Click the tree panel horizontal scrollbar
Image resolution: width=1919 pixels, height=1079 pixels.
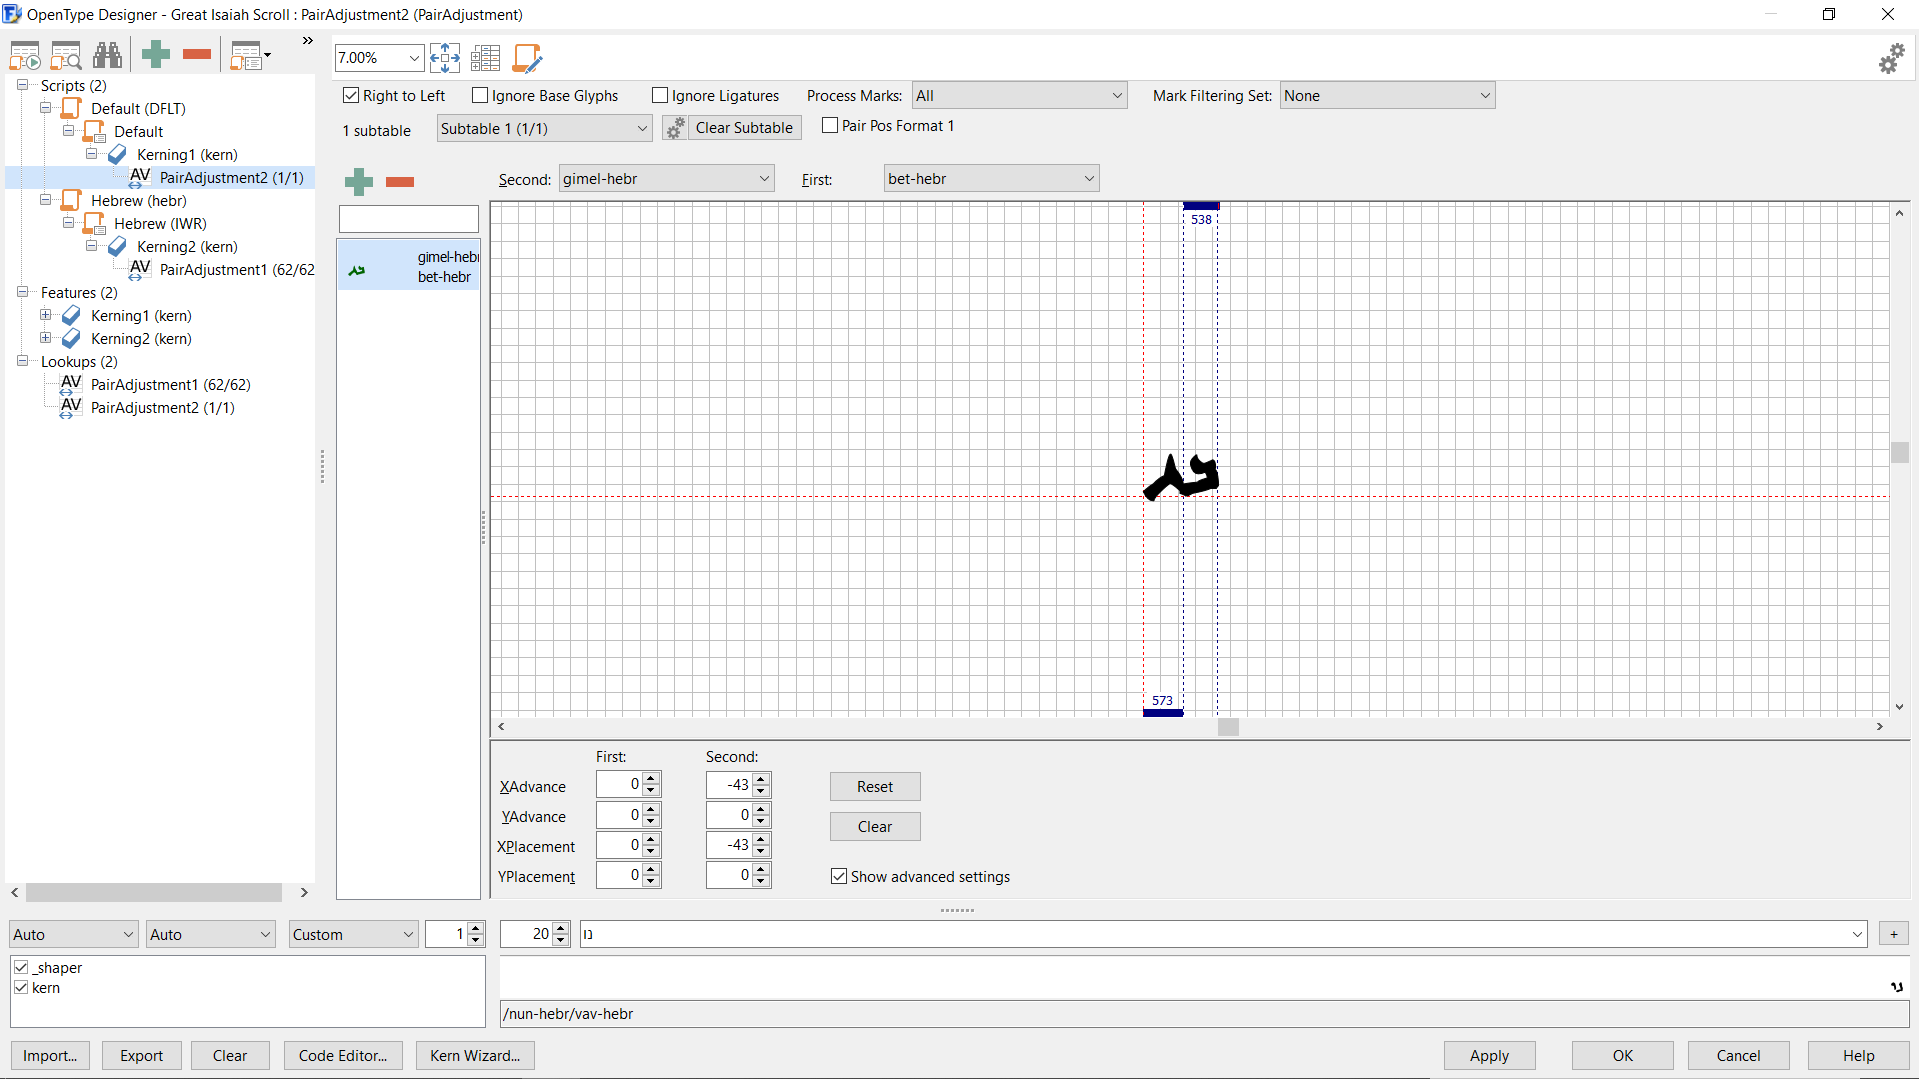pos(154,892)
